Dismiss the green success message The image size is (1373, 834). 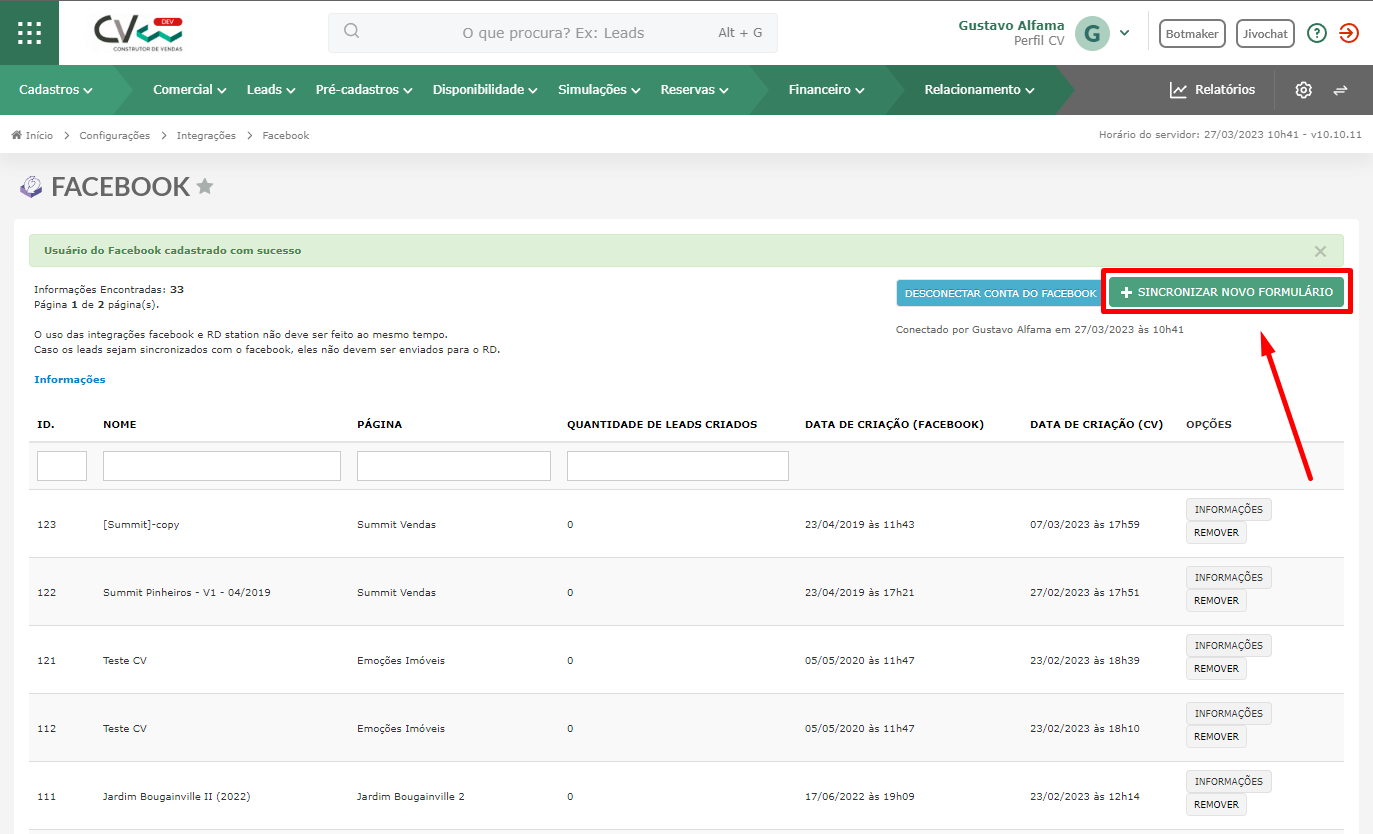click(1320, 251)
